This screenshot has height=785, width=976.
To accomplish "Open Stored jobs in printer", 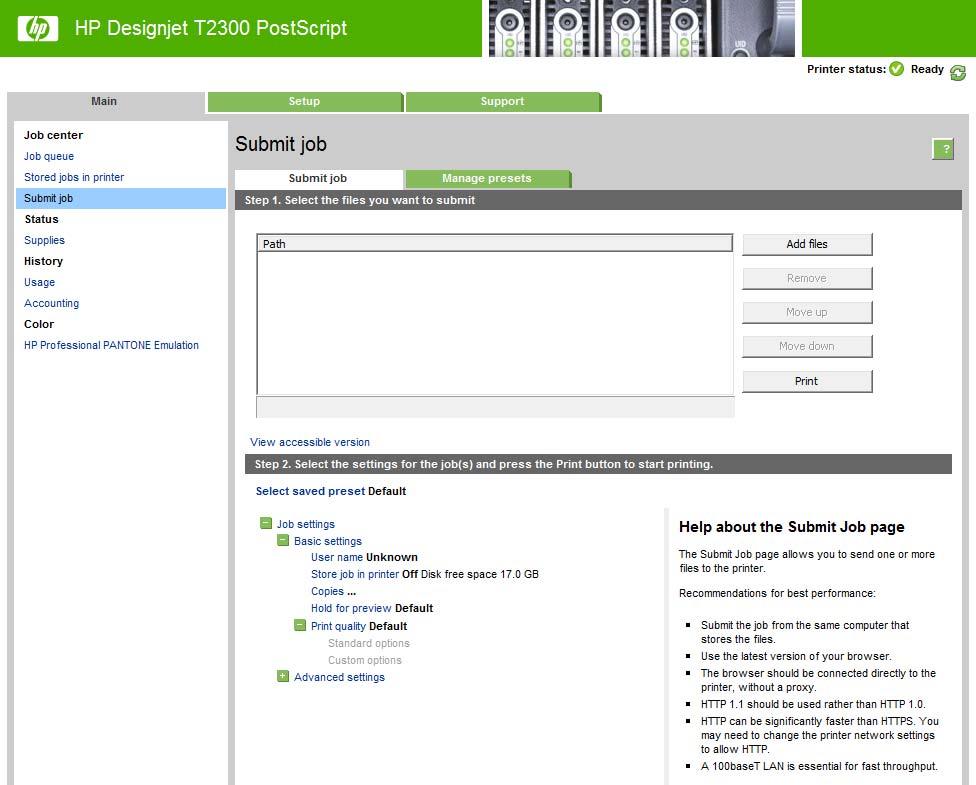I will click(x=74, y=177).
